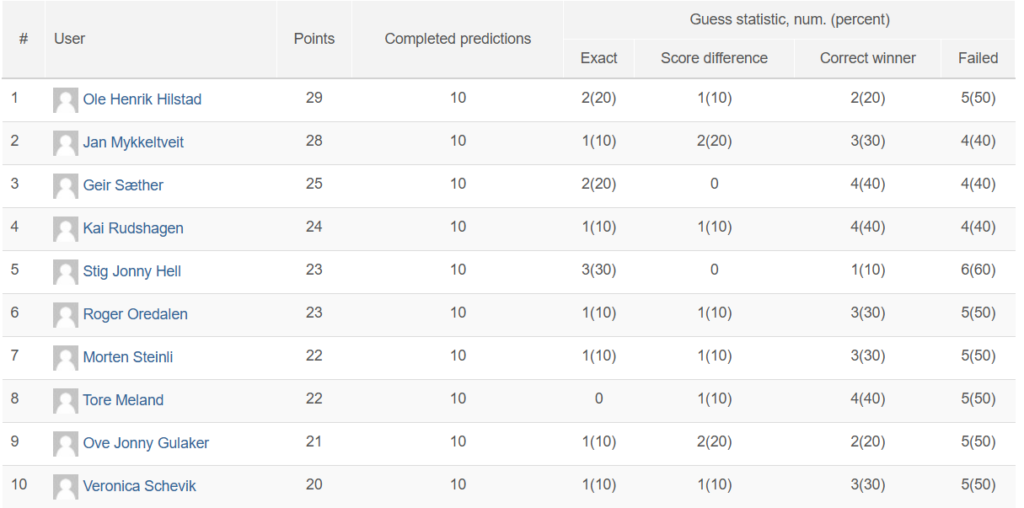Open Ole Henrik Hilstad's profile link

(142, 99)
